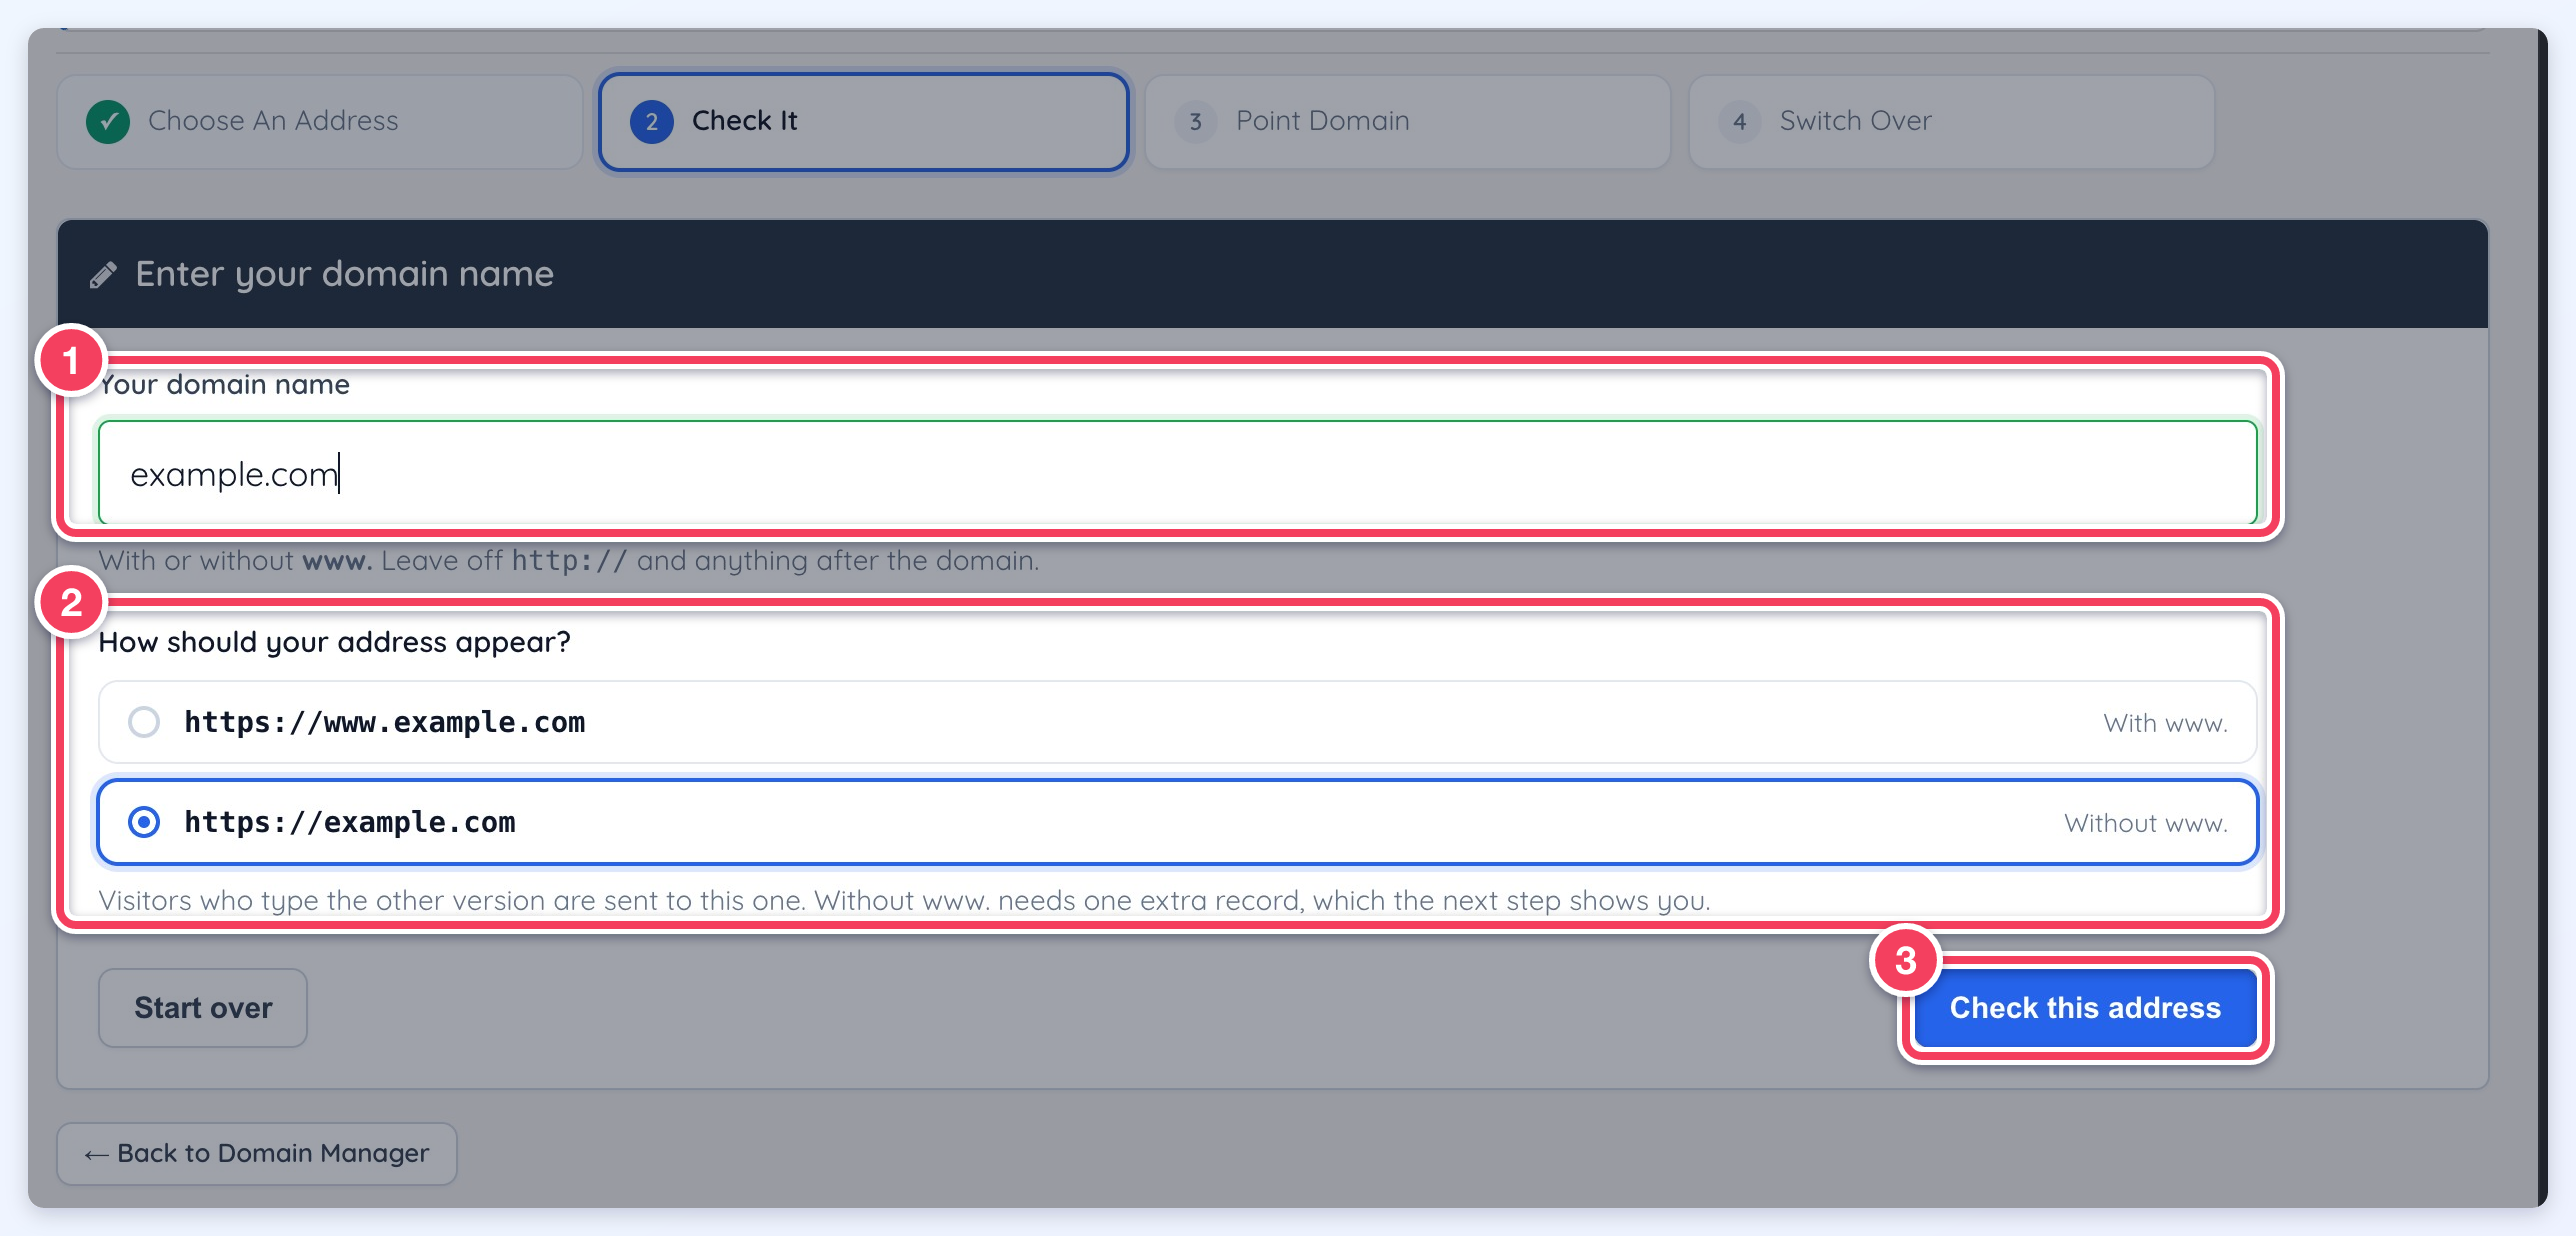Select the https://www.example.com radio button

pos(144,722)
